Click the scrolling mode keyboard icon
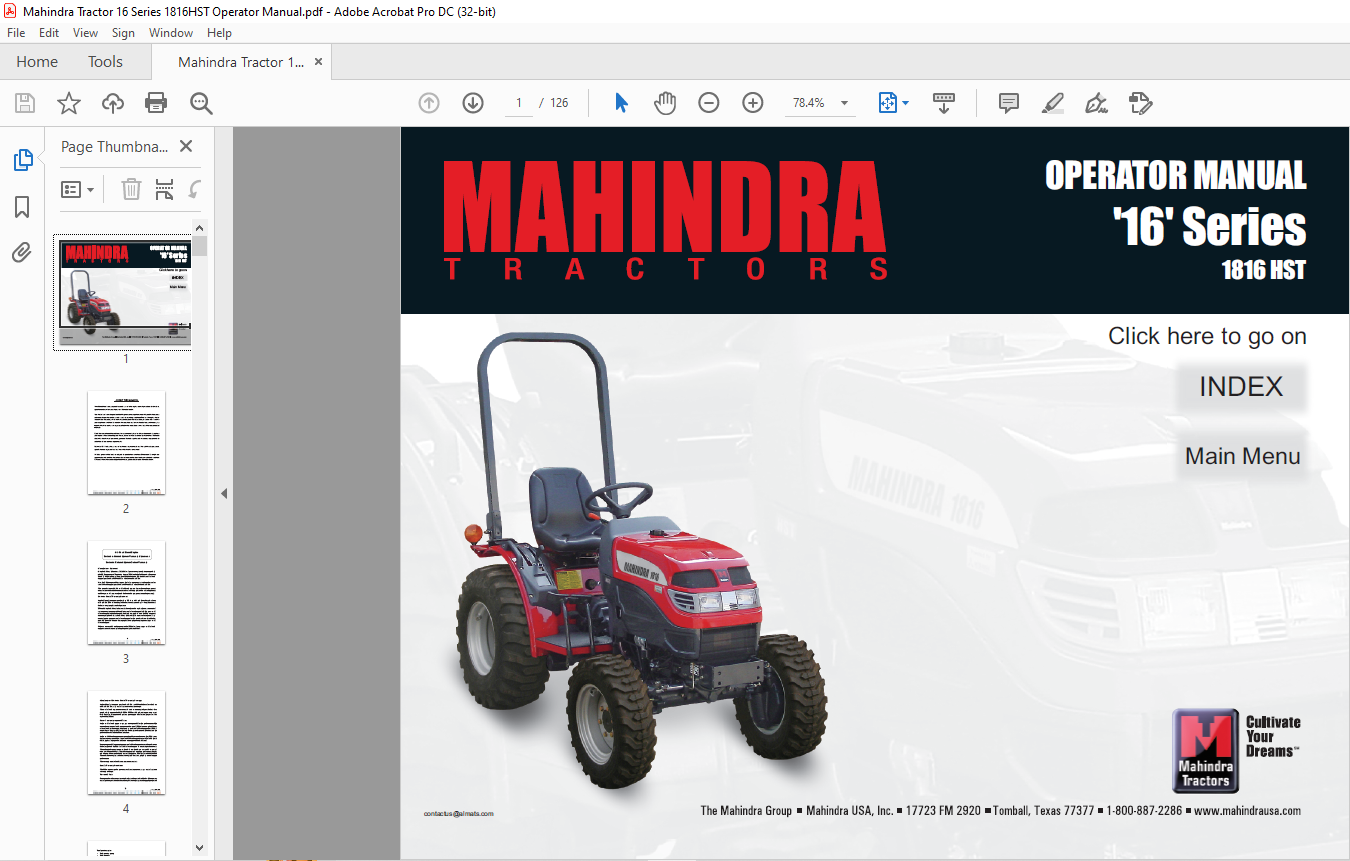The width and height of the screenshot is (1350, 861). [944, 103]
